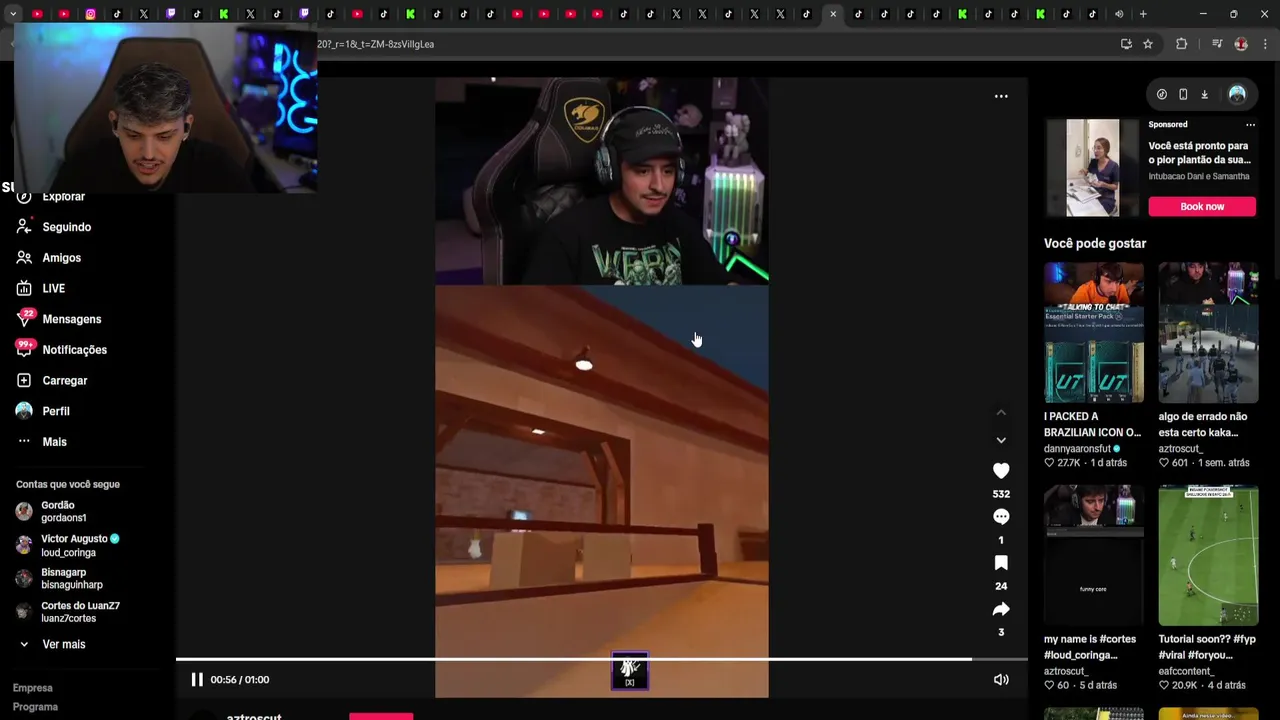This screenshot has height=720, width=1280.
Task: Open the my name is #cortes video thumbnail
Action: (x=1094, y=556)
